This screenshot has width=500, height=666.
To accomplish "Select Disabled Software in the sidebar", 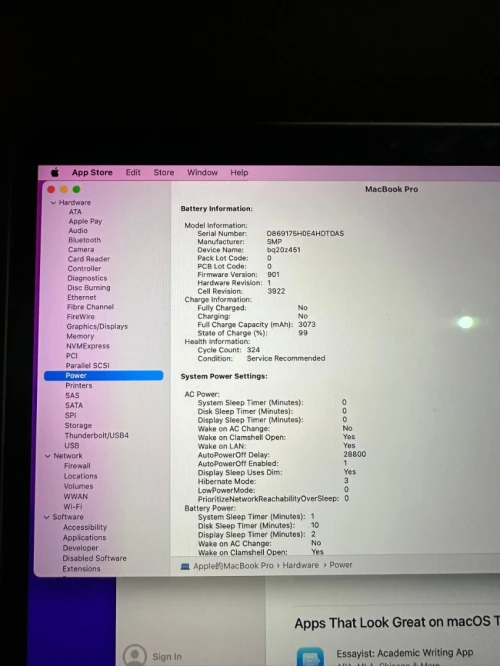I will coord(94,558).
